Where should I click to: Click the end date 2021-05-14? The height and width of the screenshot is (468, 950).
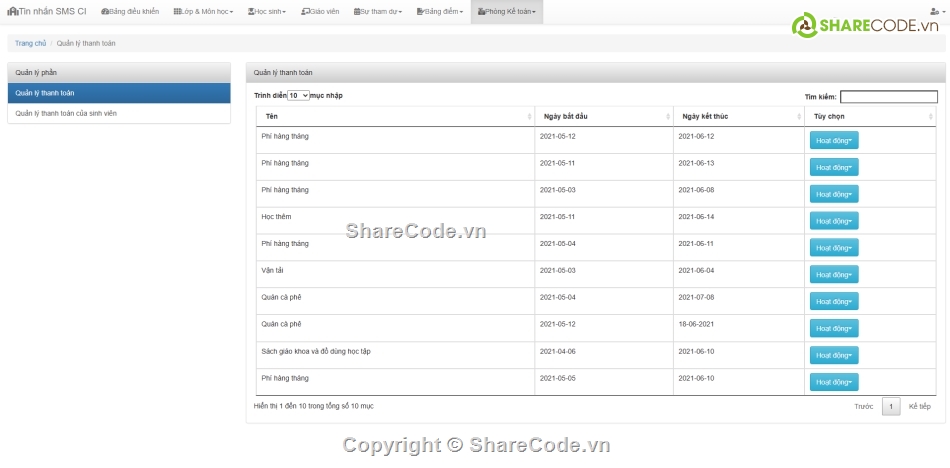pos(696,216)
